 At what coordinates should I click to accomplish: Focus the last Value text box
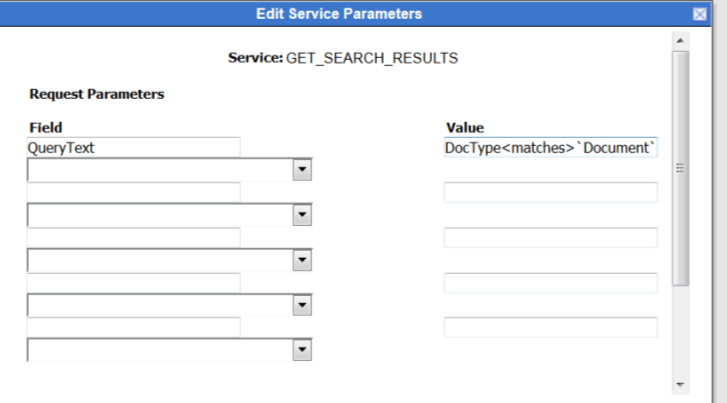click(550, 327)
